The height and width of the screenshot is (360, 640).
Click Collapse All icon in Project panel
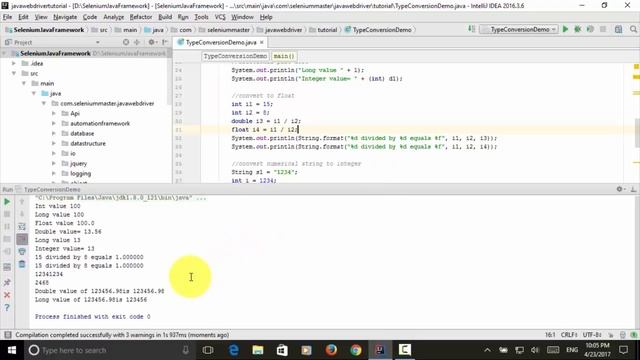[x=137, y=42]
